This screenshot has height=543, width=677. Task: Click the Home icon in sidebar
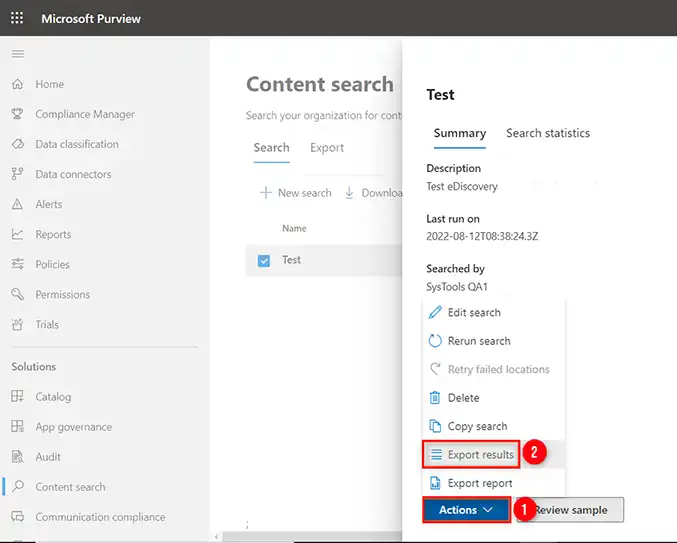(x=18, y=84)
